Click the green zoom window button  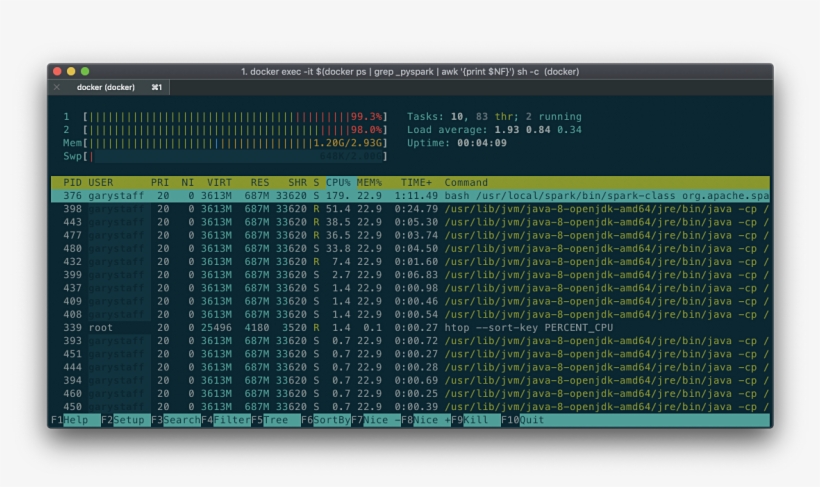pos(85,72)
